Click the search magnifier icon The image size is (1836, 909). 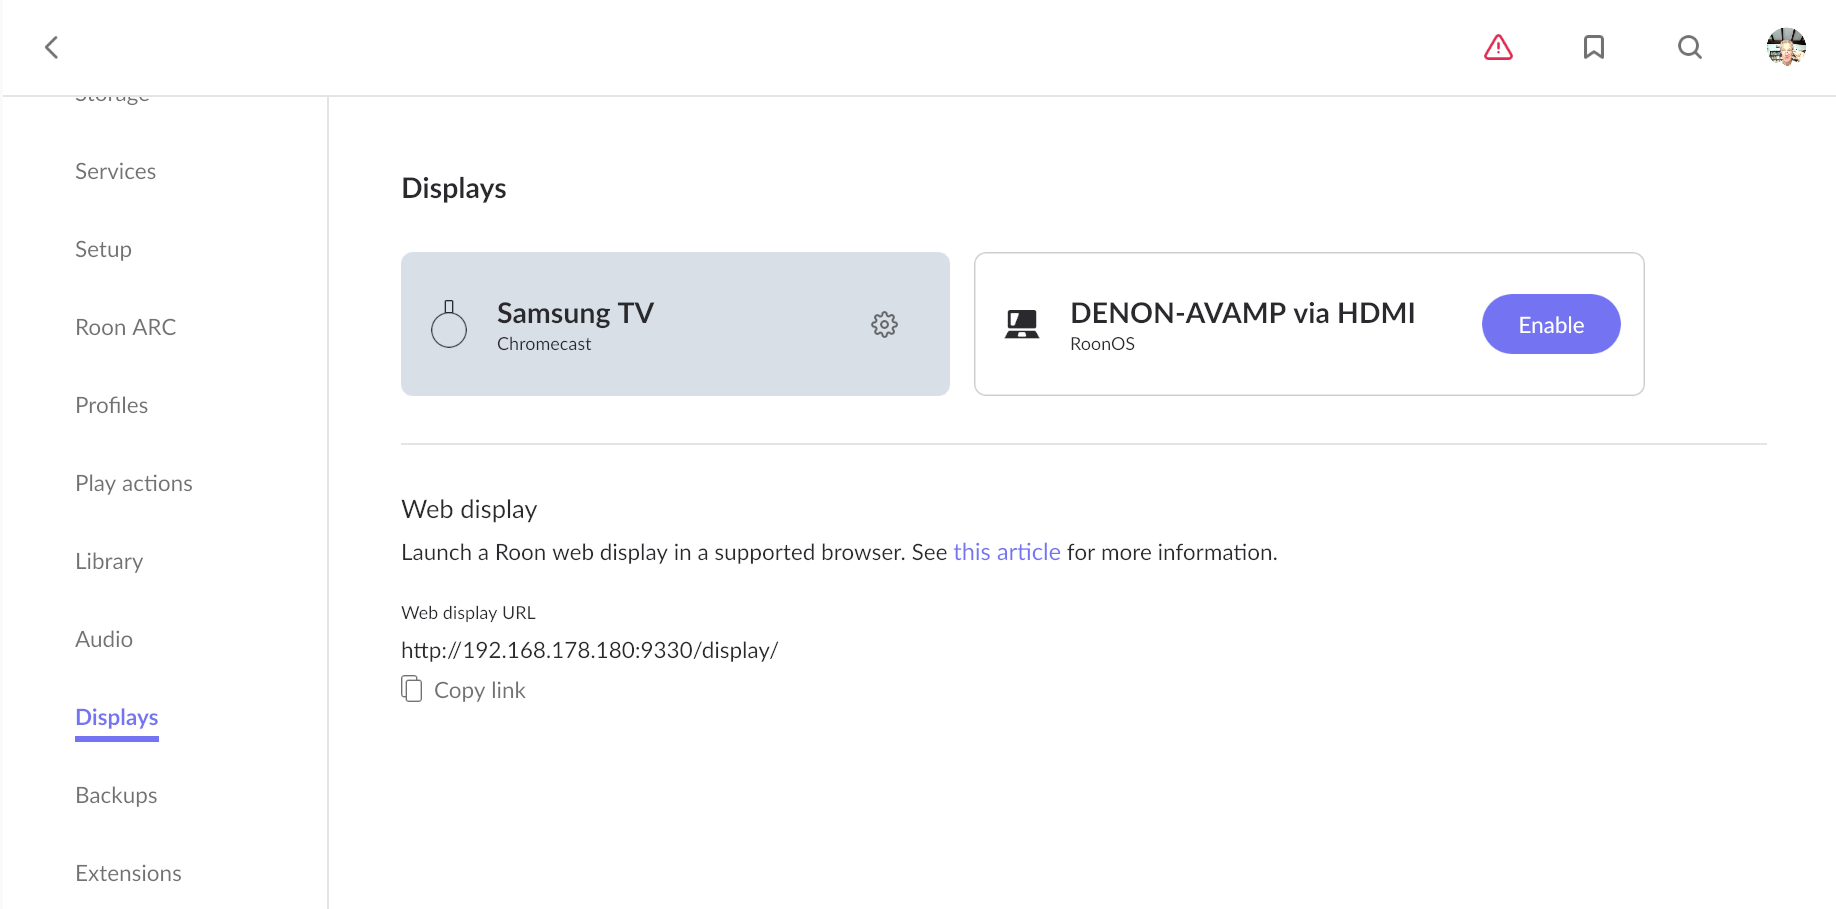coord(1690,47)
